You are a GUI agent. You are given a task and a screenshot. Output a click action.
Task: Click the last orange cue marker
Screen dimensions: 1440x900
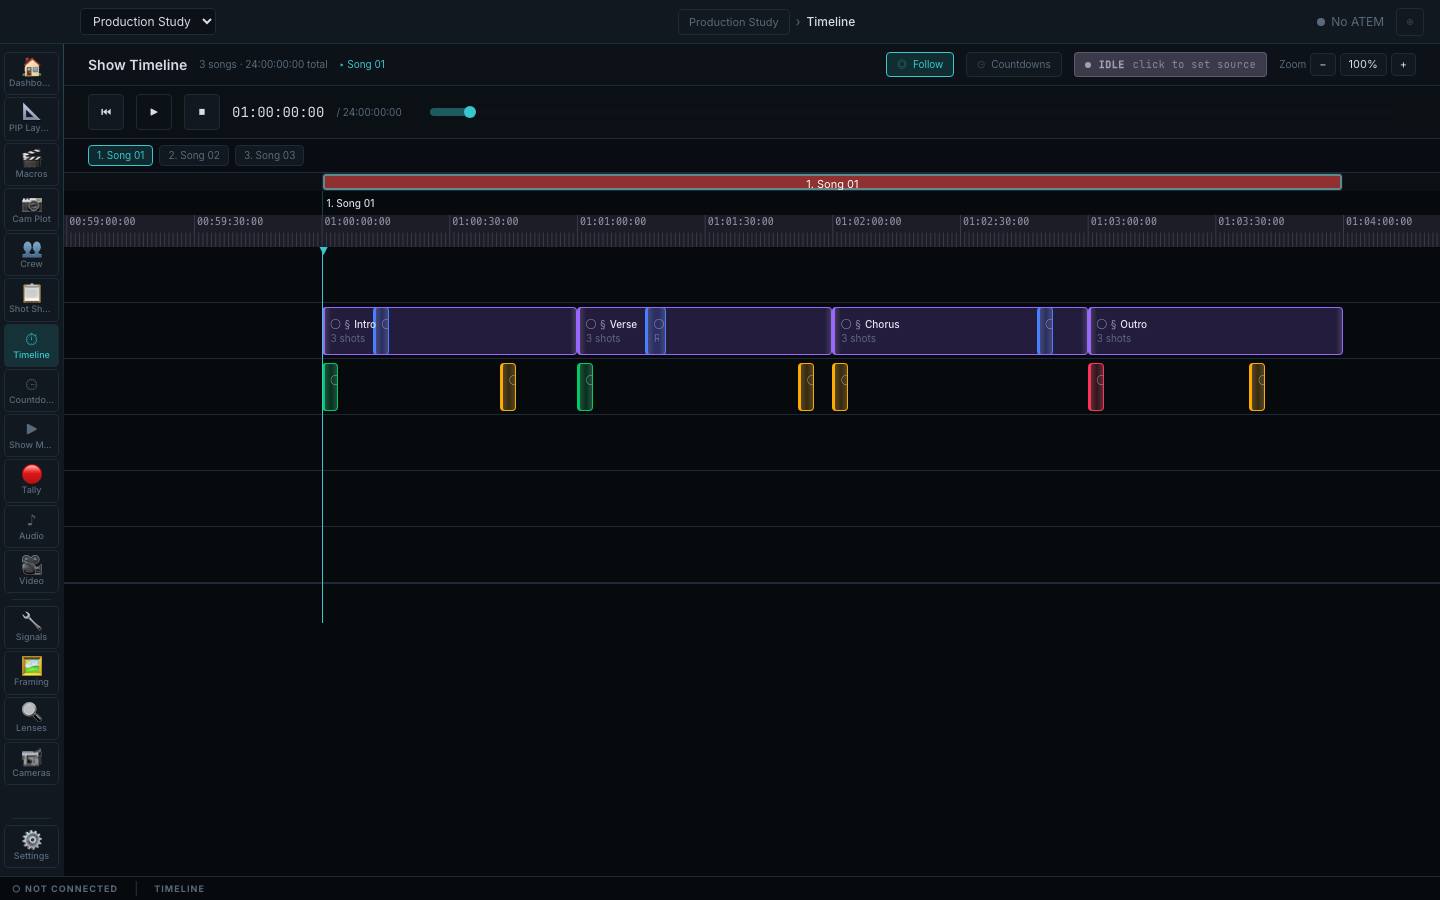(x=1257, y=387)
